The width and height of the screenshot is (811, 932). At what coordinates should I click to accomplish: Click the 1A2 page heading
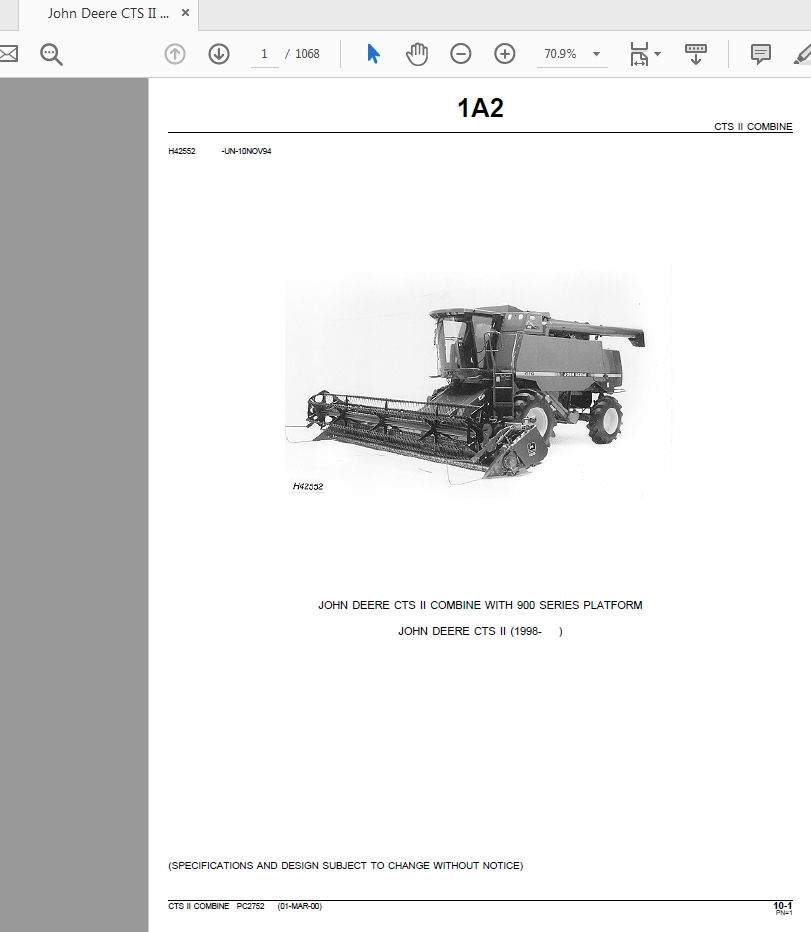coord(480,108)
